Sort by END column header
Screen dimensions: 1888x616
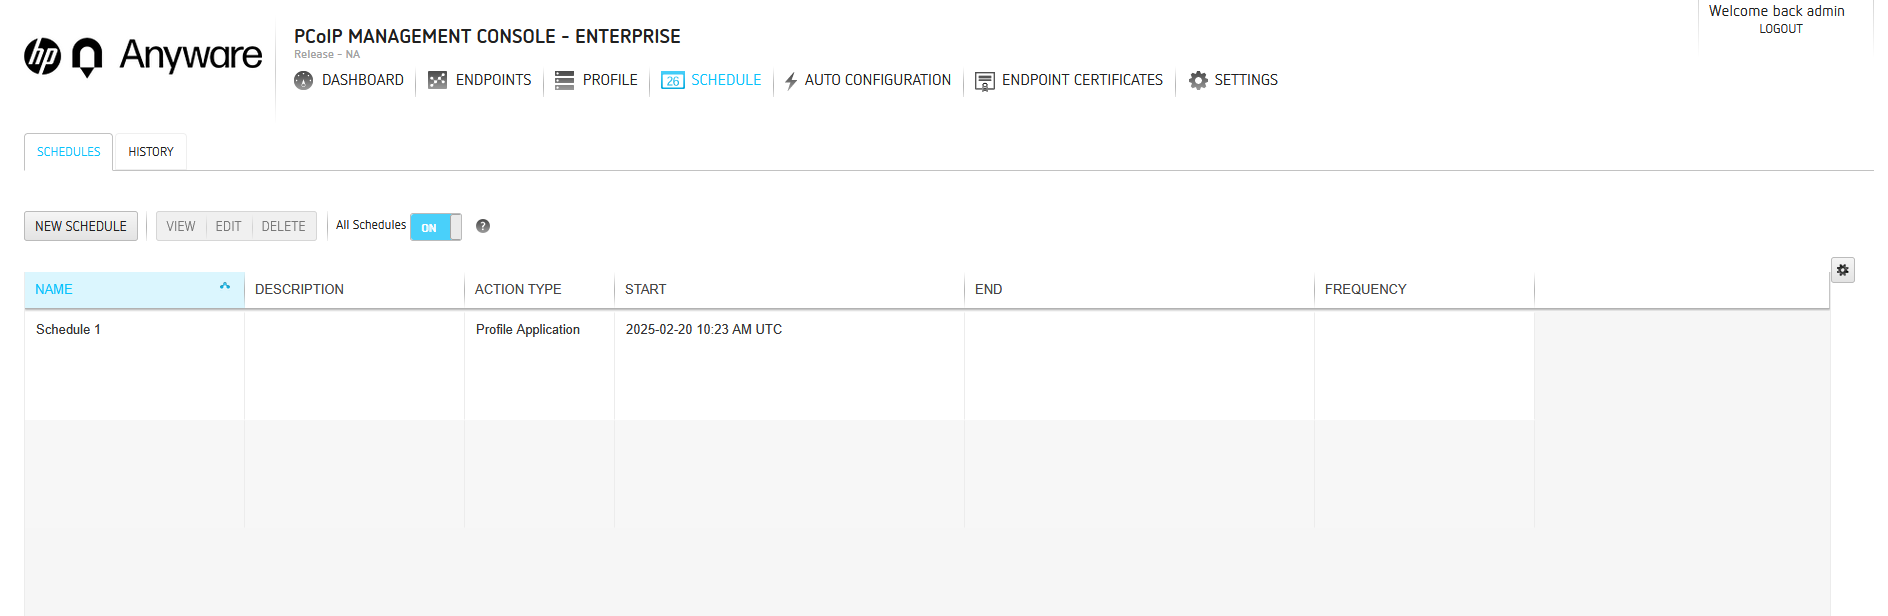(x=1139, y=289)
